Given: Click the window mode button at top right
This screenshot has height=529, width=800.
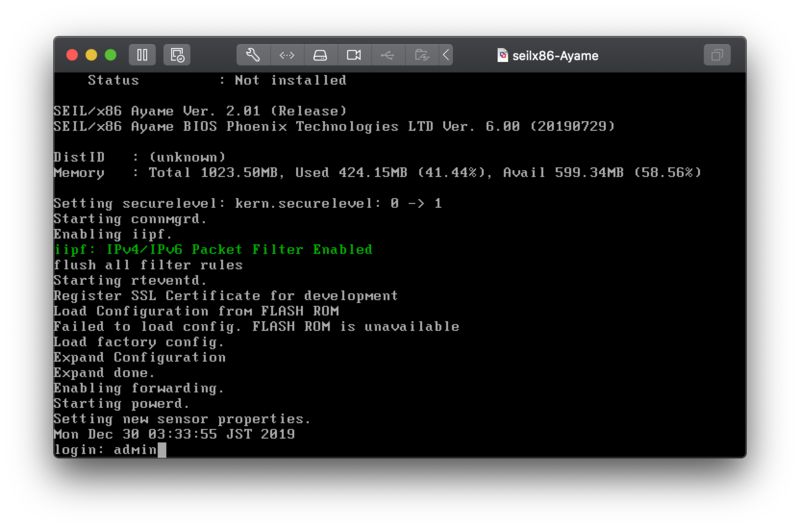Looking at the screenshot, I should 717,55.
